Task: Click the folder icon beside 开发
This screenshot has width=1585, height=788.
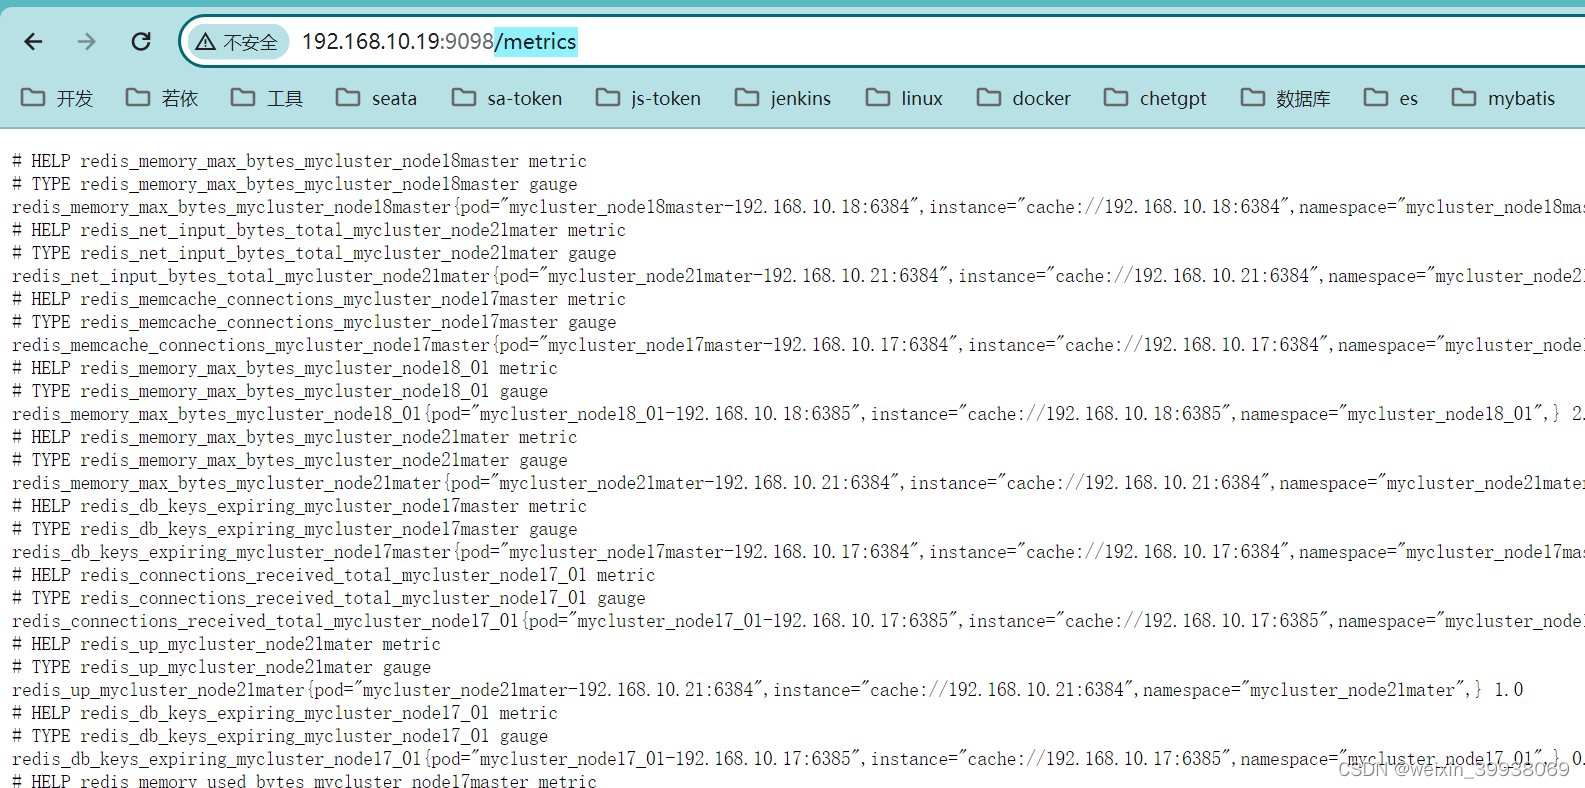Action: (x=33, y=97)
